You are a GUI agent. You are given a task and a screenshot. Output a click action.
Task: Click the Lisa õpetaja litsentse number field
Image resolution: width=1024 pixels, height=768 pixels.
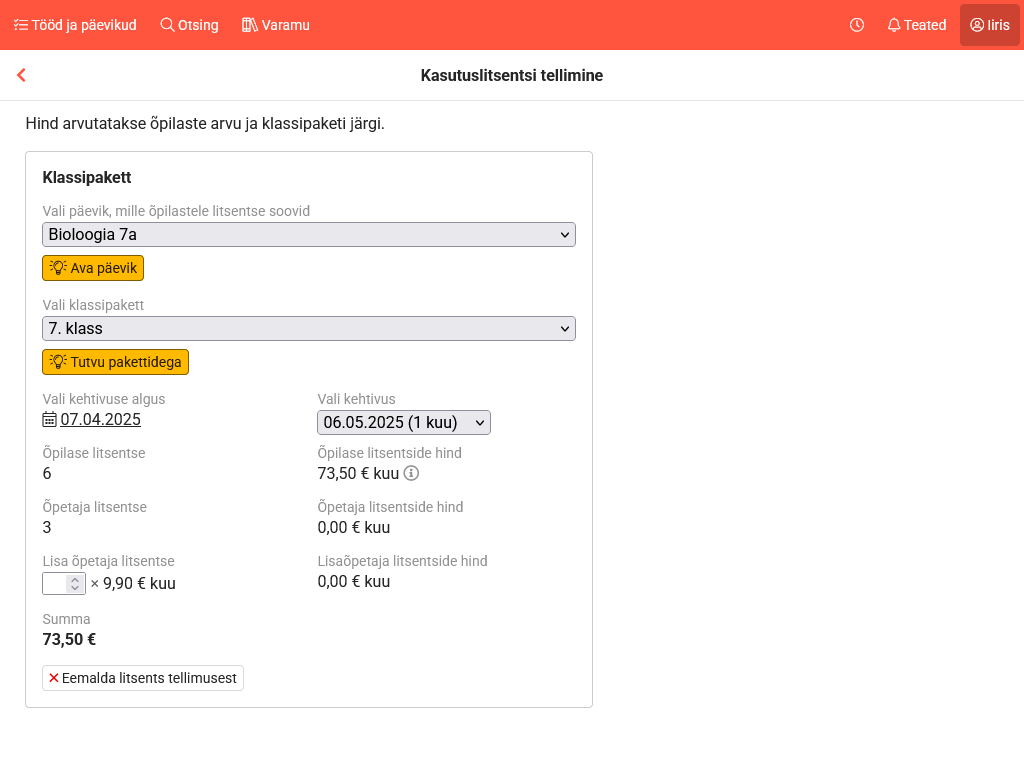coord(55,584)
